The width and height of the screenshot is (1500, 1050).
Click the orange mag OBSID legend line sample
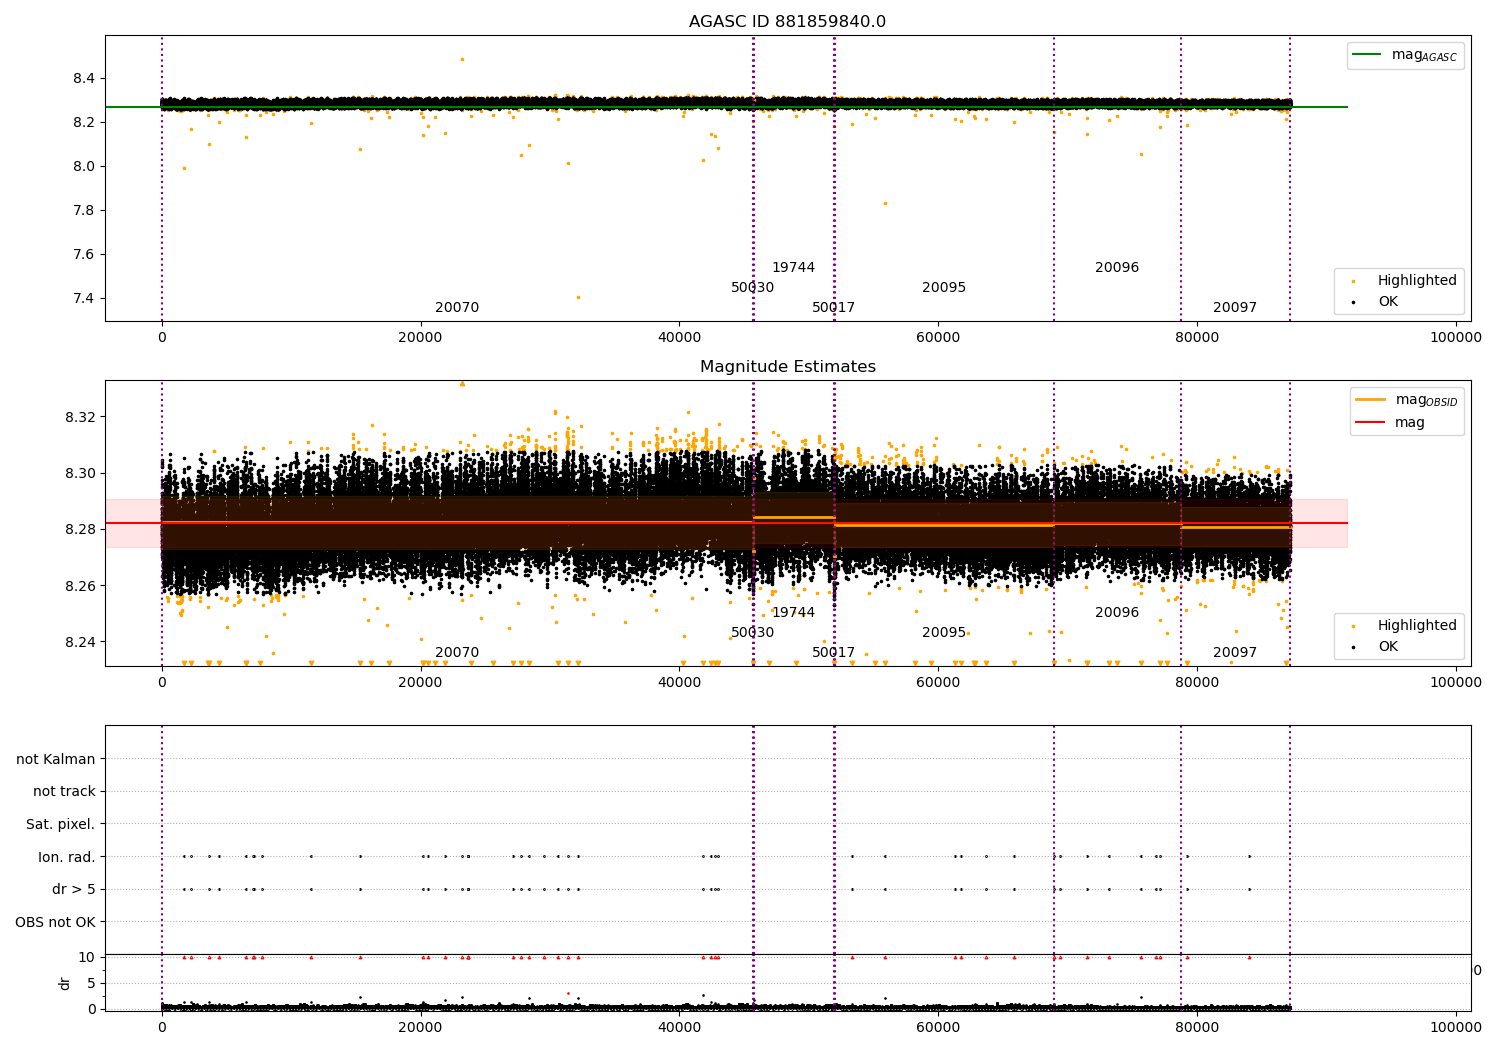pos(1370,399)
